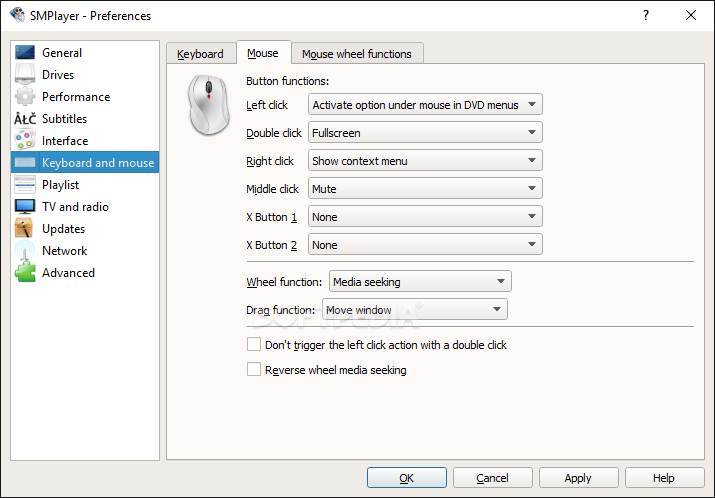Open the Left click function dropdown

425,104
